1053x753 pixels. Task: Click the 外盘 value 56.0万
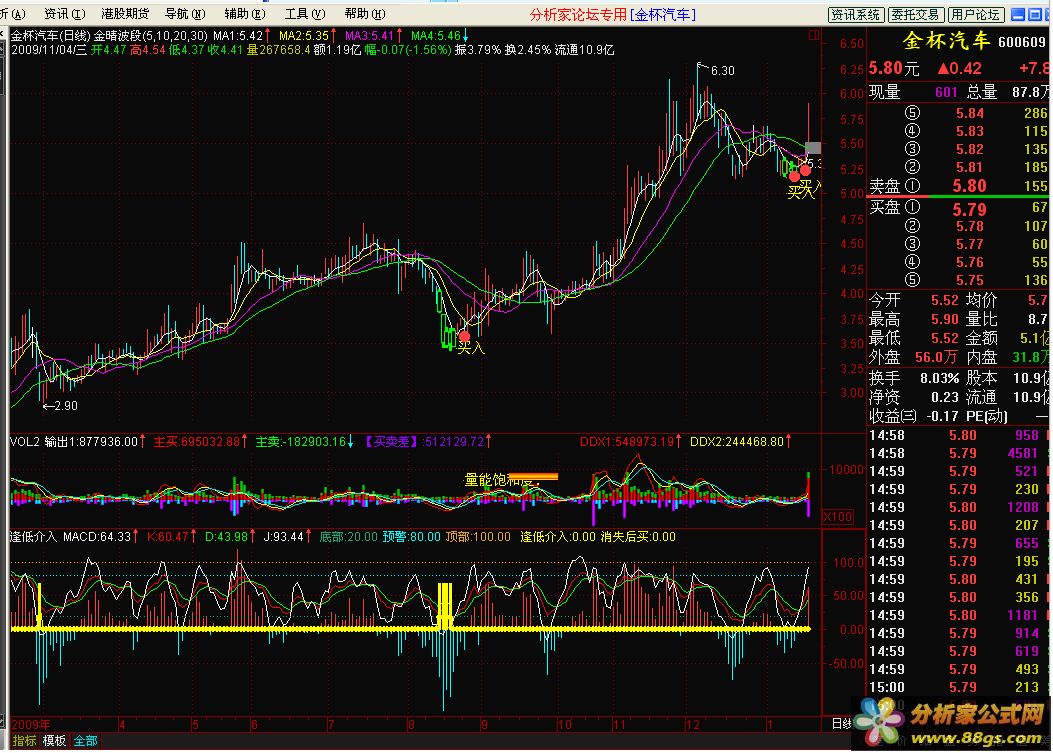(936, 357)
